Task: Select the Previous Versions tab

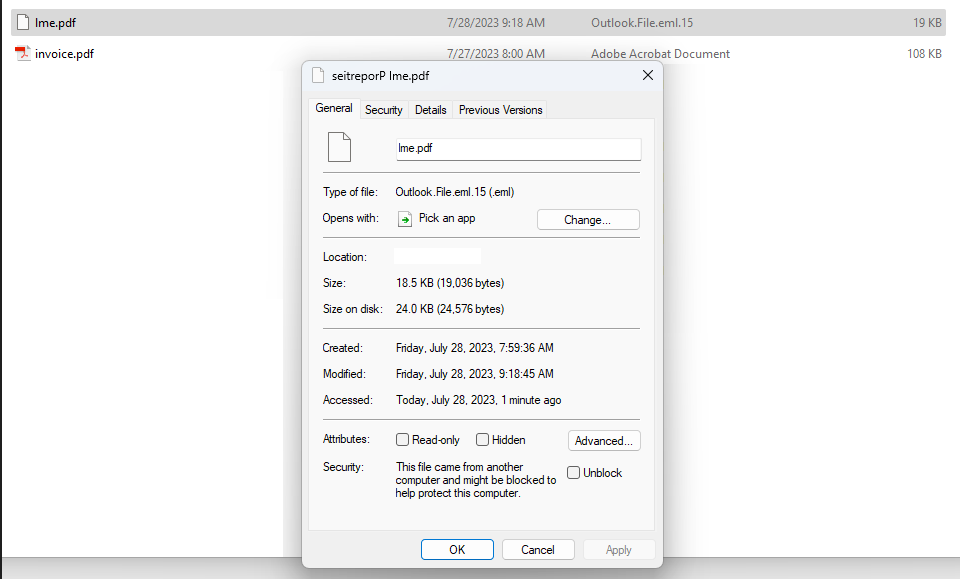Action: [x=500, y=110]
